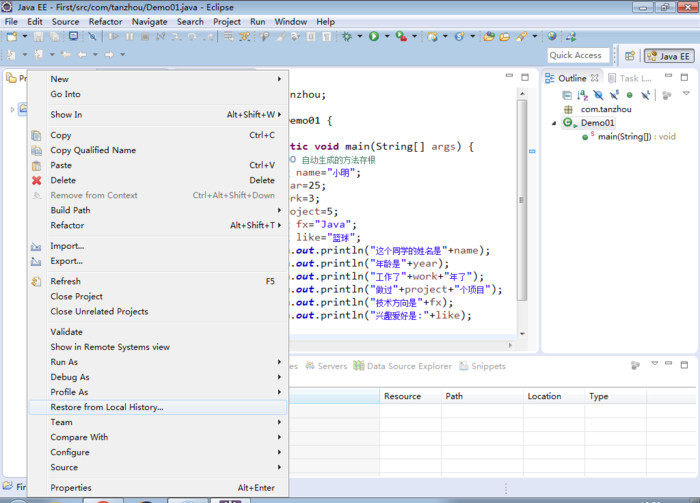The height and width of the screenshot is (503, 700).
Task: Open a console via the monitor icon
Action: 73,36
